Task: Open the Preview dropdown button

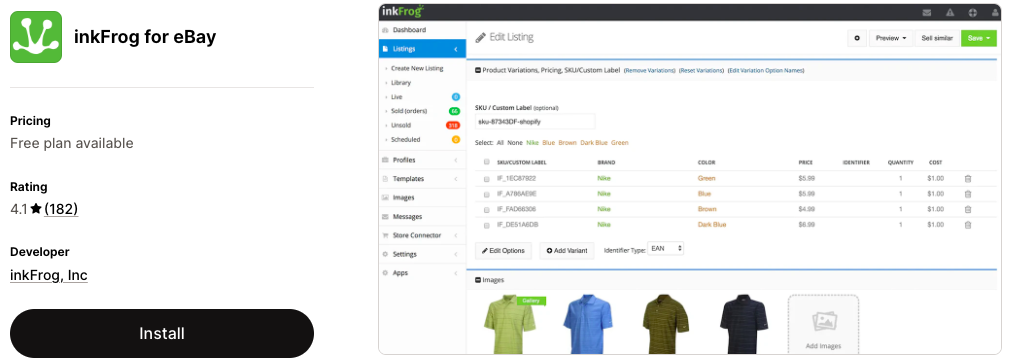Action: 890,38
